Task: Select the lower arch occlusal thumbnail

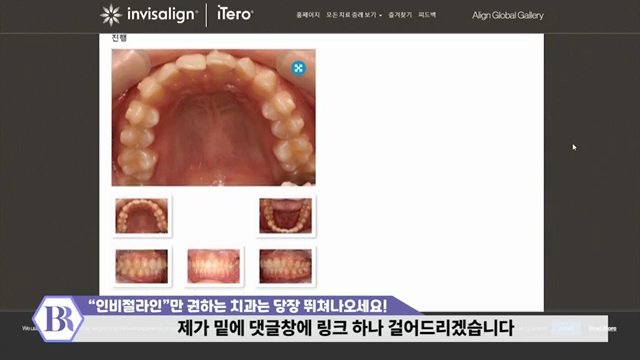Action: [285, 216]
